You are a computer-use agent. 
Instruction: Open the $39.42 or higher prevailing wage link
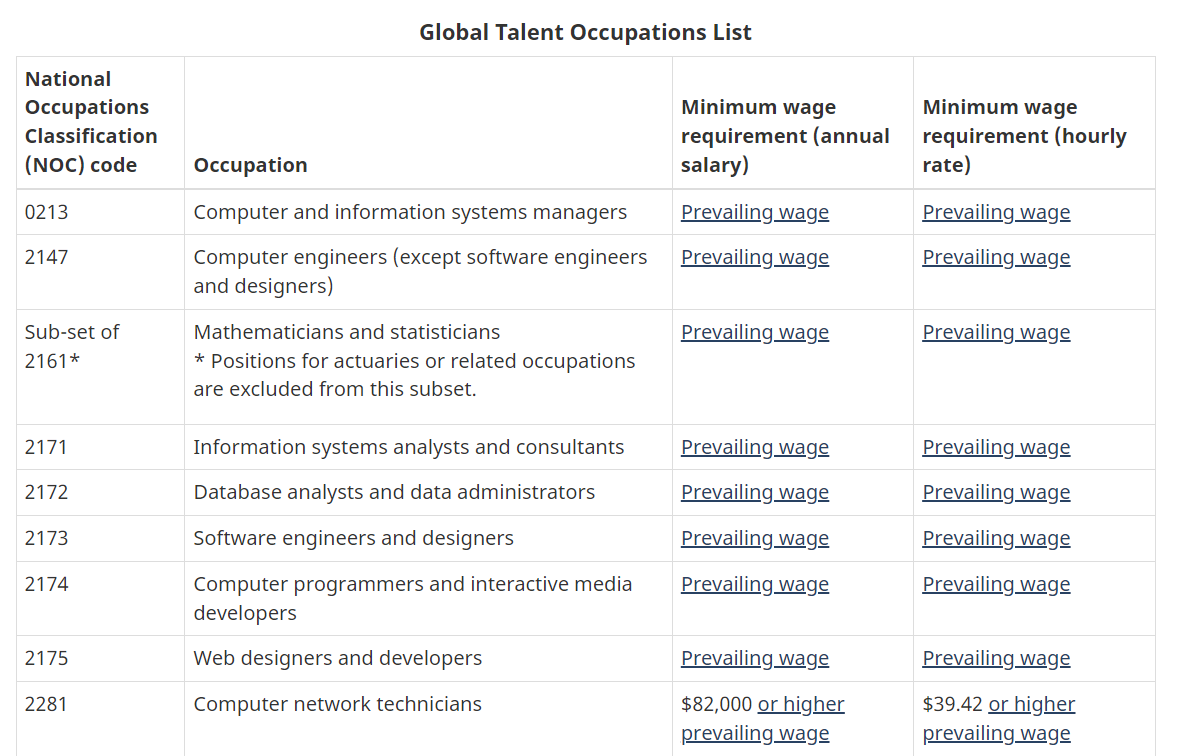(1031, 704)
